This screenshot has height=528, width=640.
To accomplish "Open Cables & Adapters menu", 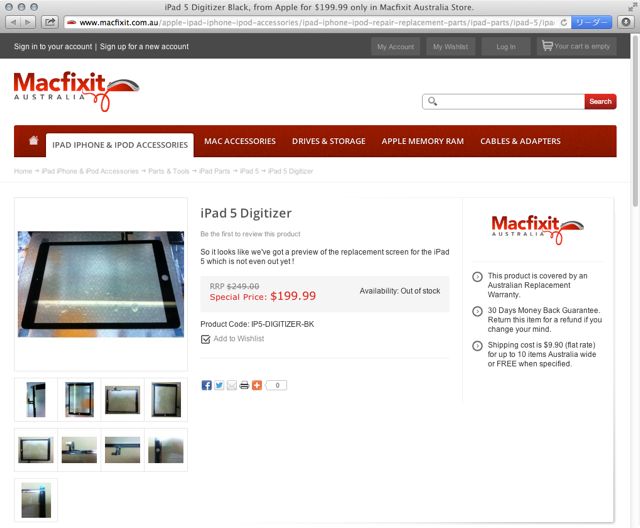I will [x=520, y=141].
